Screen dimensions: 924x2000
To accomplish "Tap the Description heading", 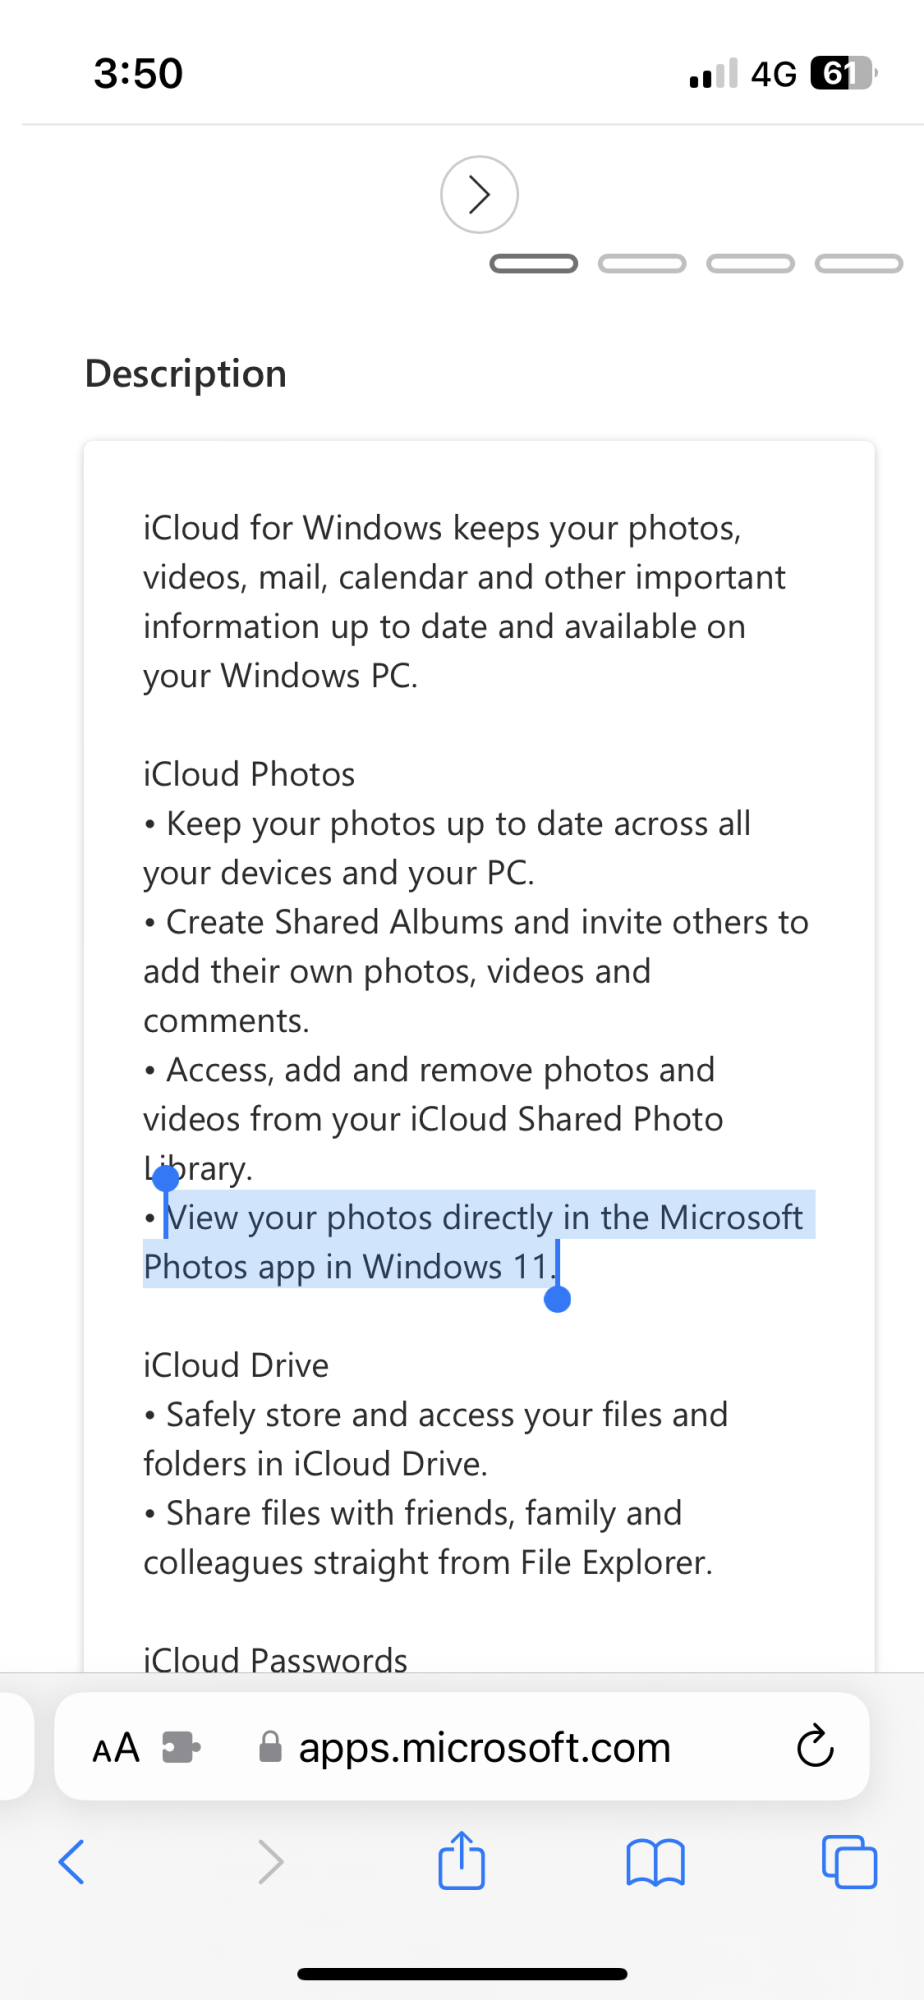I will pyautogui.click(x=186, y=374).
